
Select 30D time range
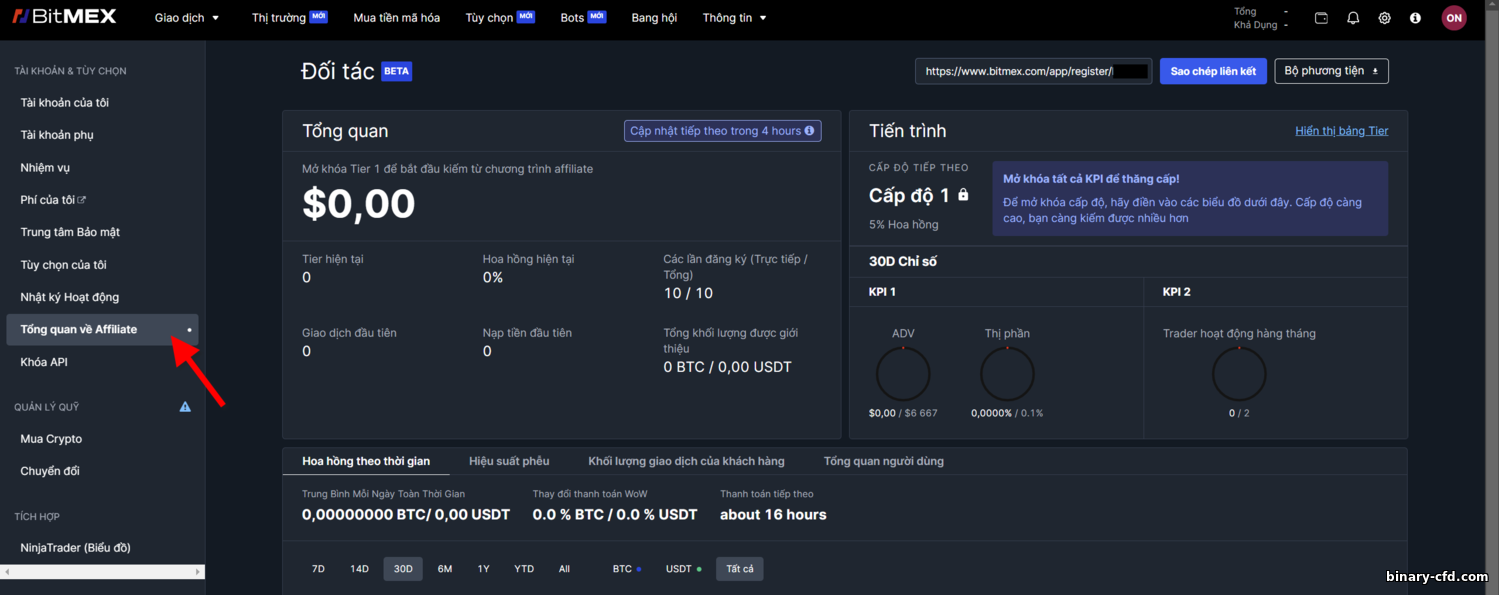(403, 569)
